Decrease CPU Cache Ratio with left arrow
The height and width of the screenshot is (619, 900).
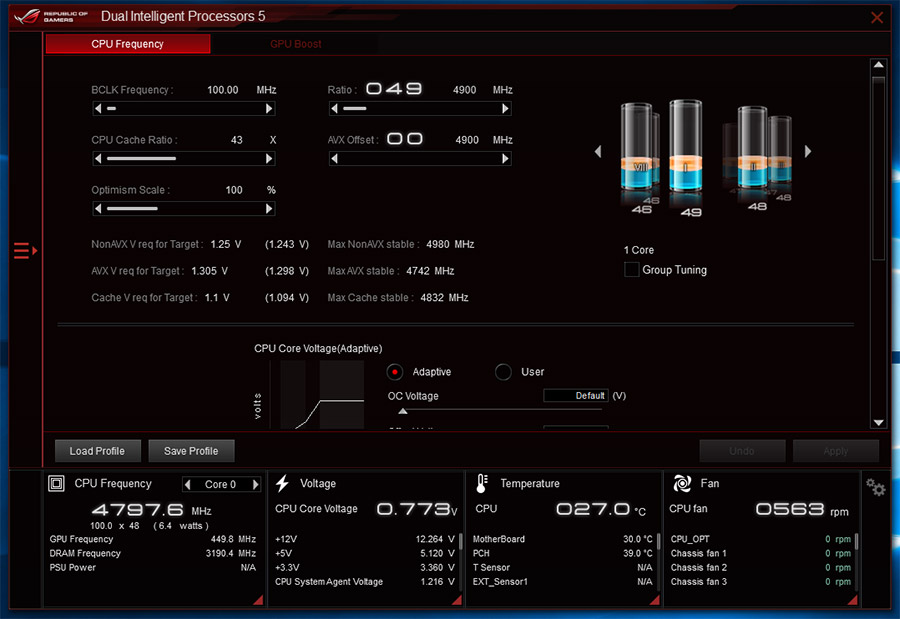[98, 158]
